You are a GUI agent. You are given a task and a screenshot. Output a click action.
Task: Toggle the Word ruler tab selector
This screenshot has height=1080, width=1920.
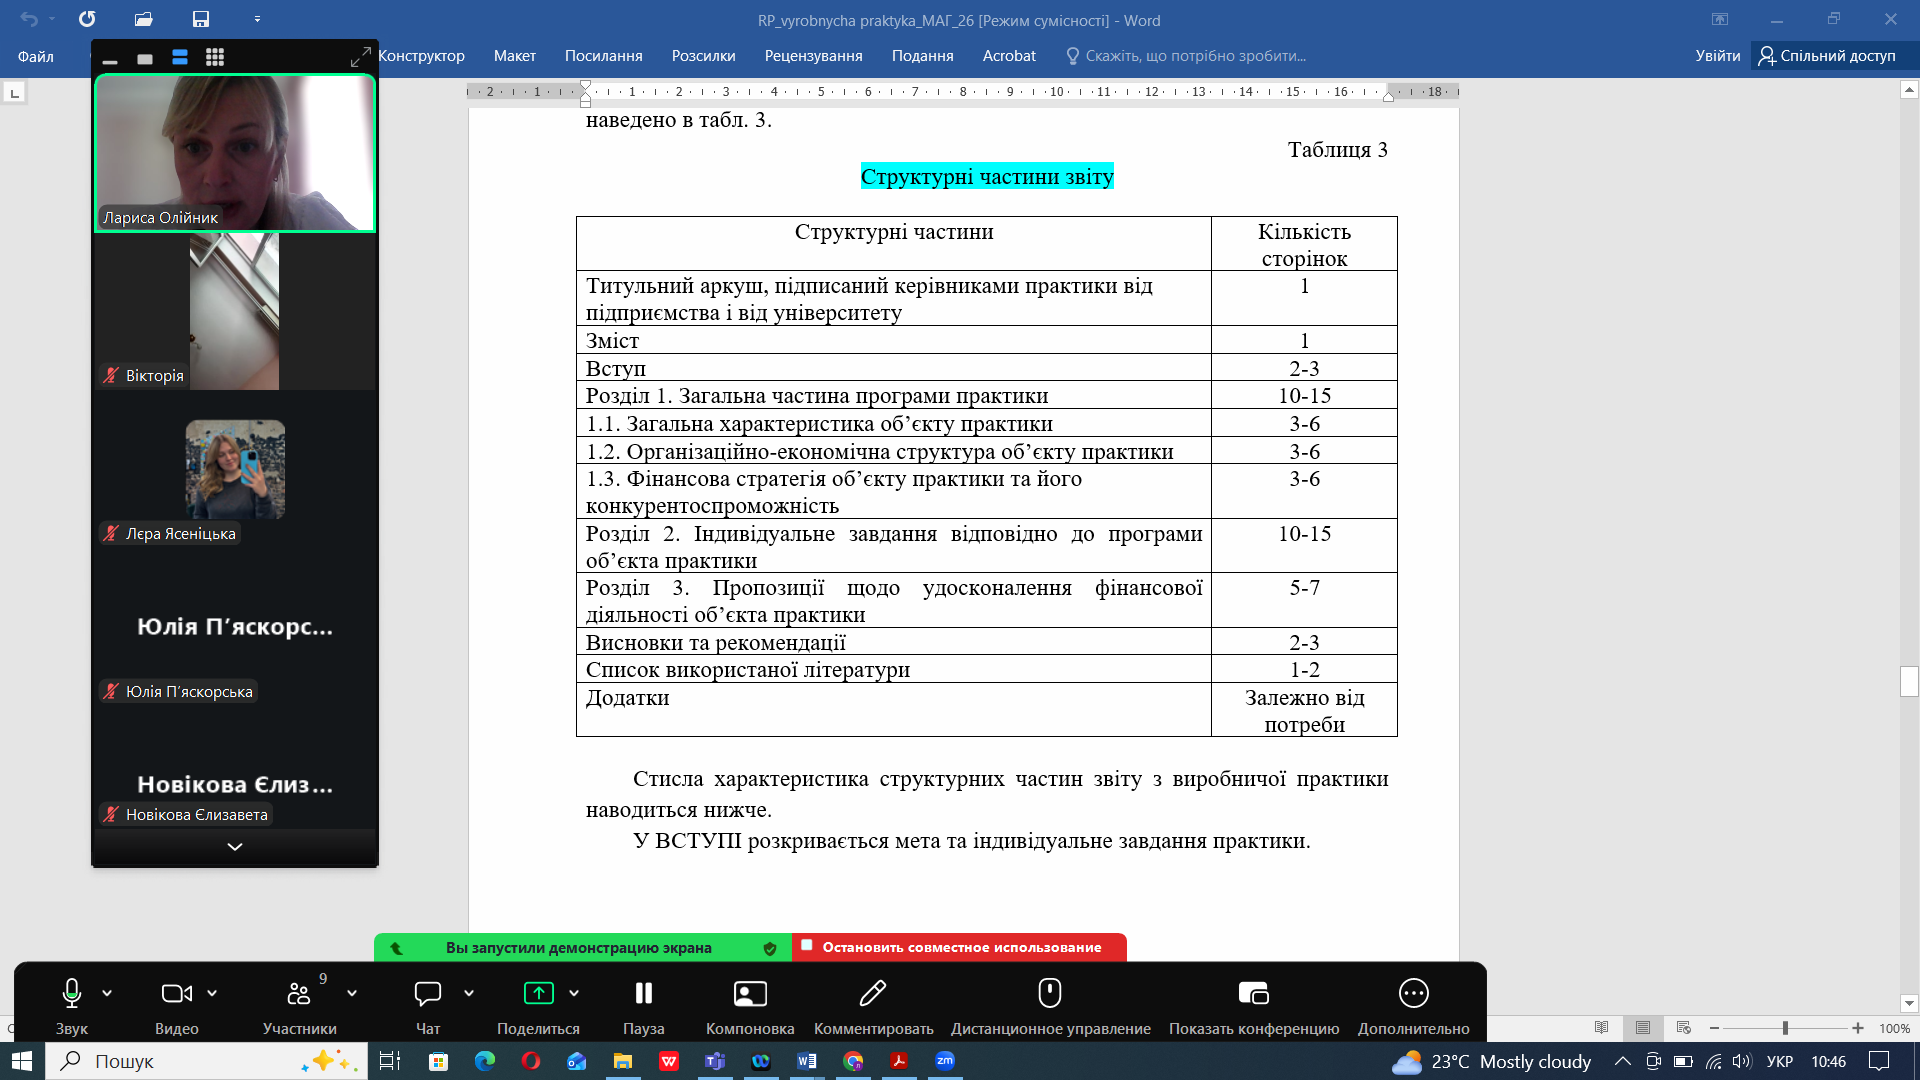click(14, 93)
